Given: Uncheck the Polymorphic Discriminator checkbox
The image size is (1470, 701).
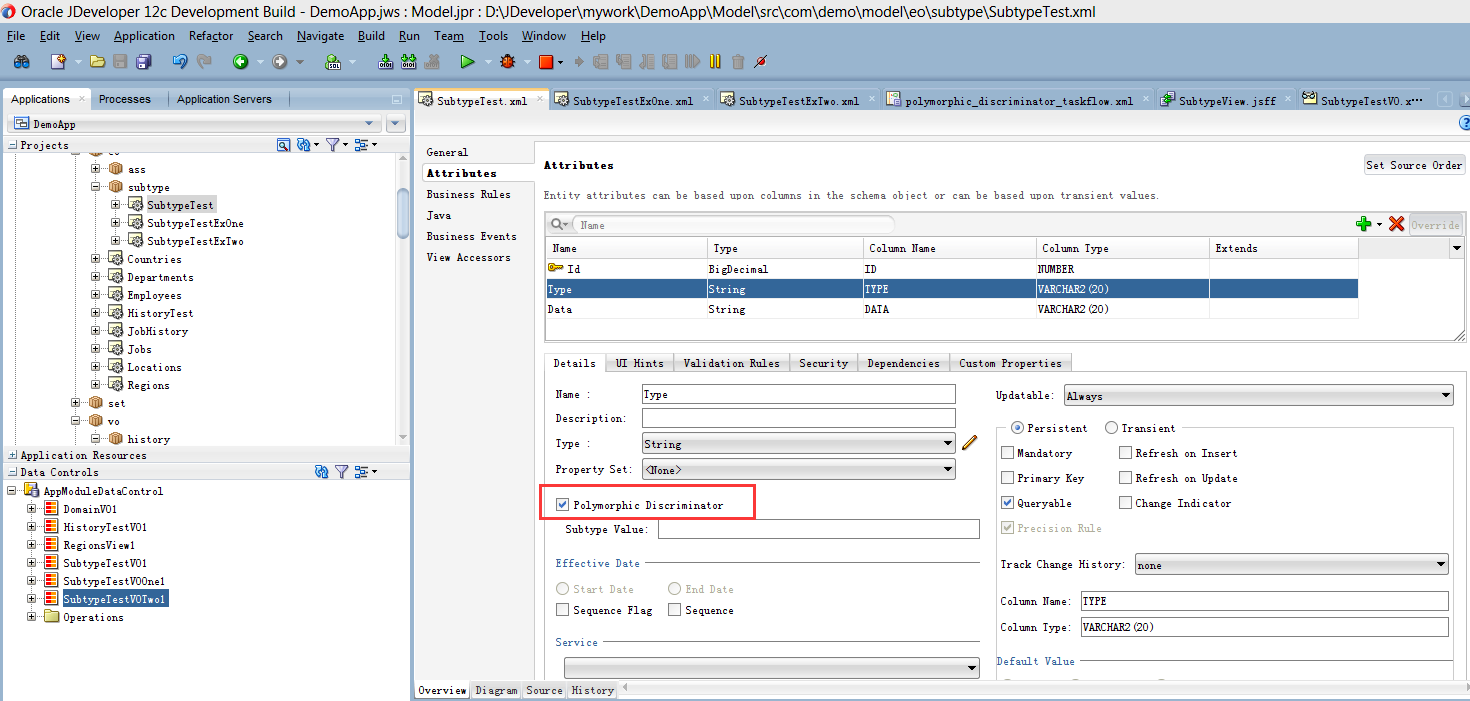Looking at the screenshot, I should pyautogui.click(x=562, y=505).
